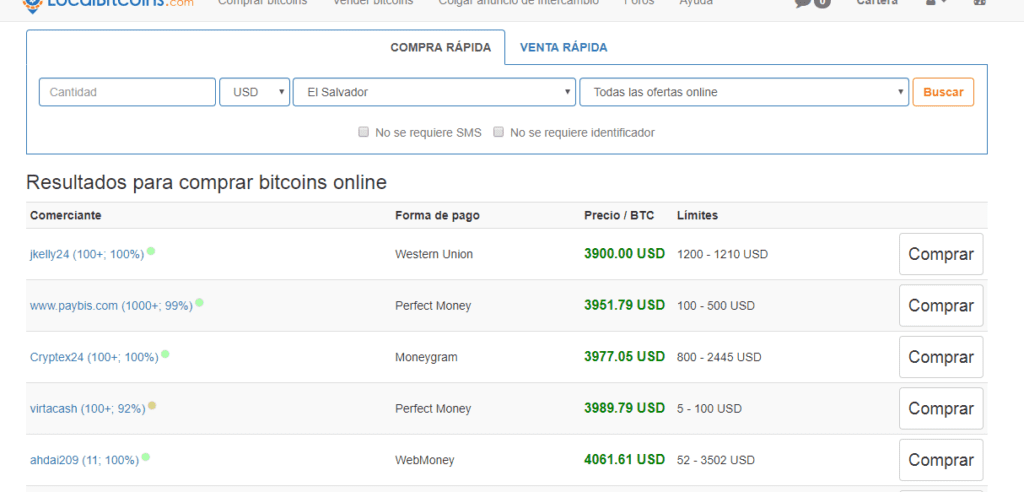Click www.paybis.com's green online status dot

tap(199, 303)
